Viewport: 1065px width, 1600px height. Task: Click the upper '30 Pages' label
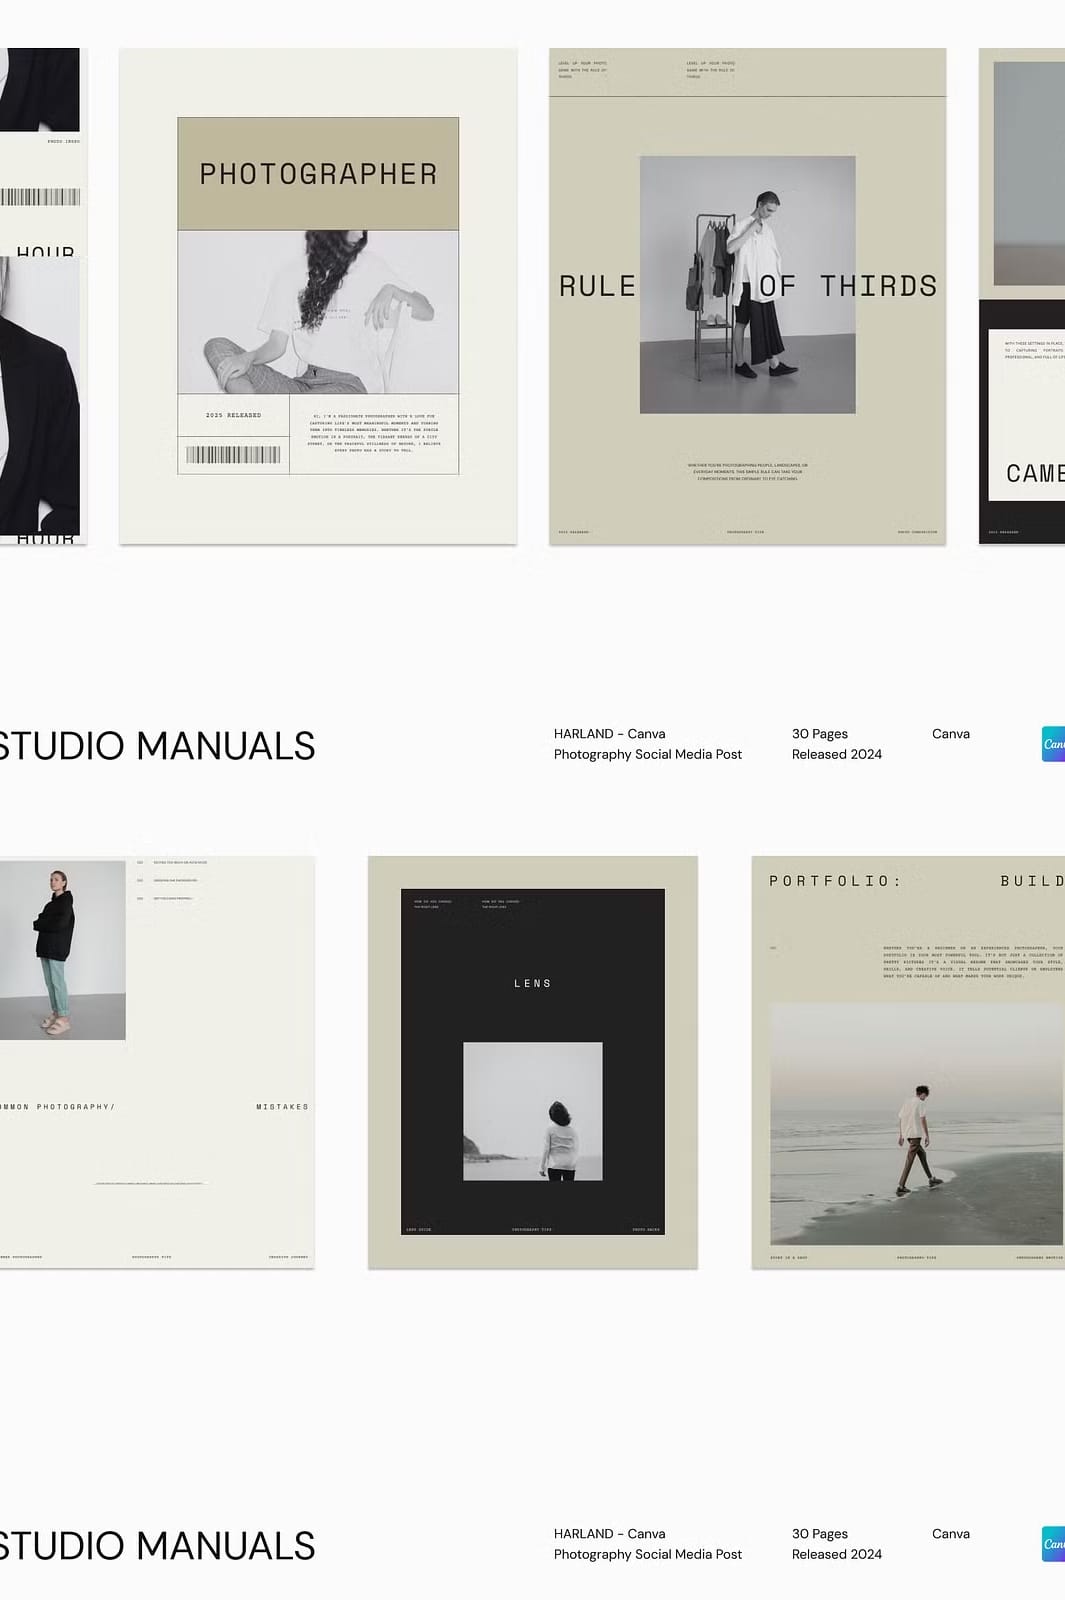819,734
